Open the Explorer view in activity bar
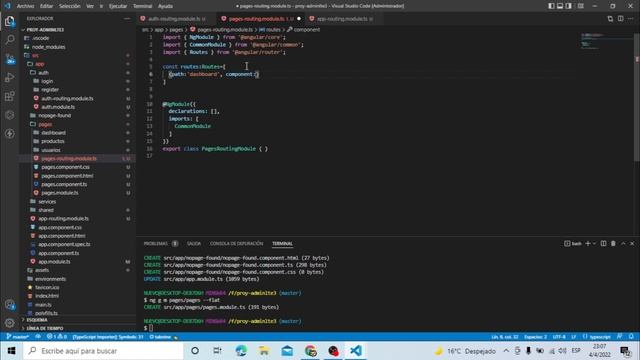Viewport: 640px width, 360px height. pos(10,21)
